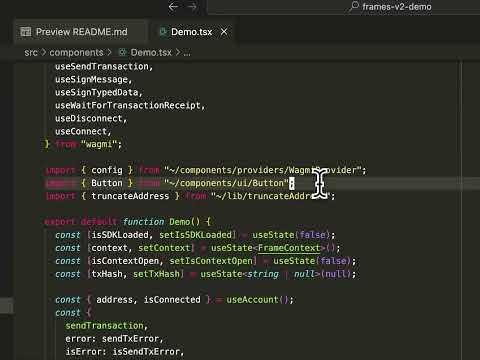Click the useAccount() call
Viewport: 480px width, 360px height.
257,300
